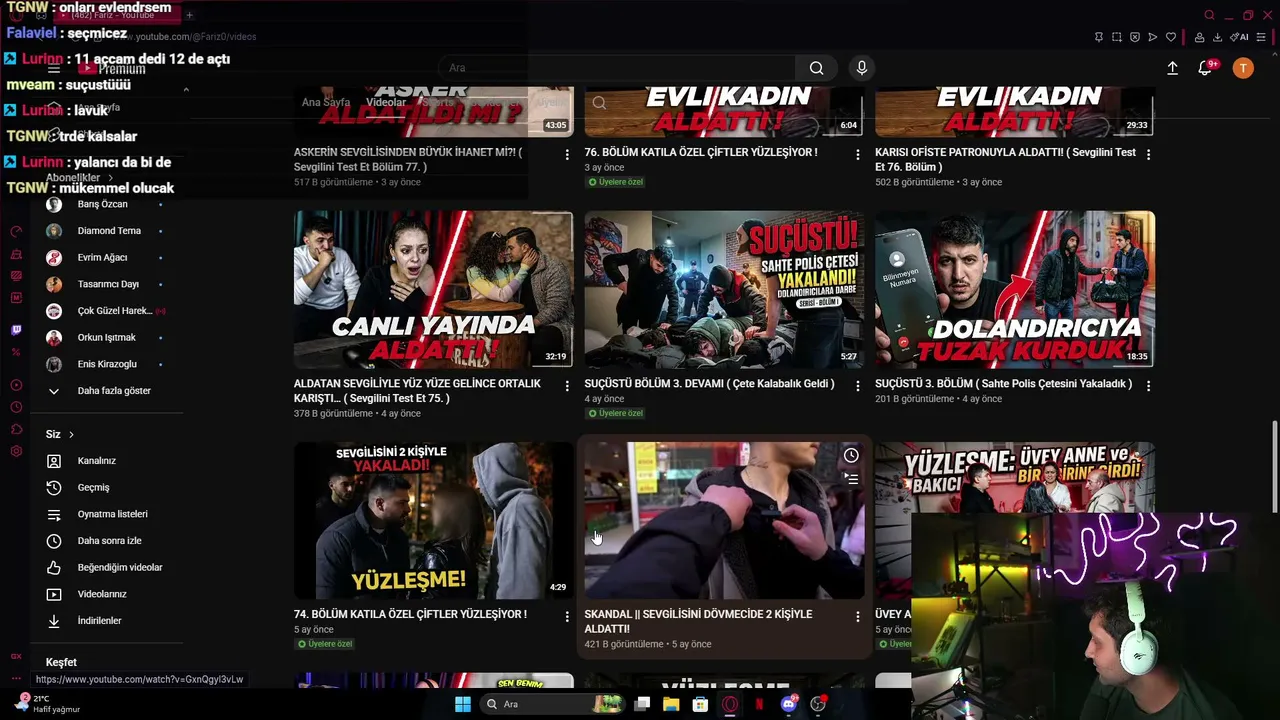The height and width of the screenshot is (720, 1280).
Task: Open Çok Güzel Hareketler live channel
Action: pos(107,311)
